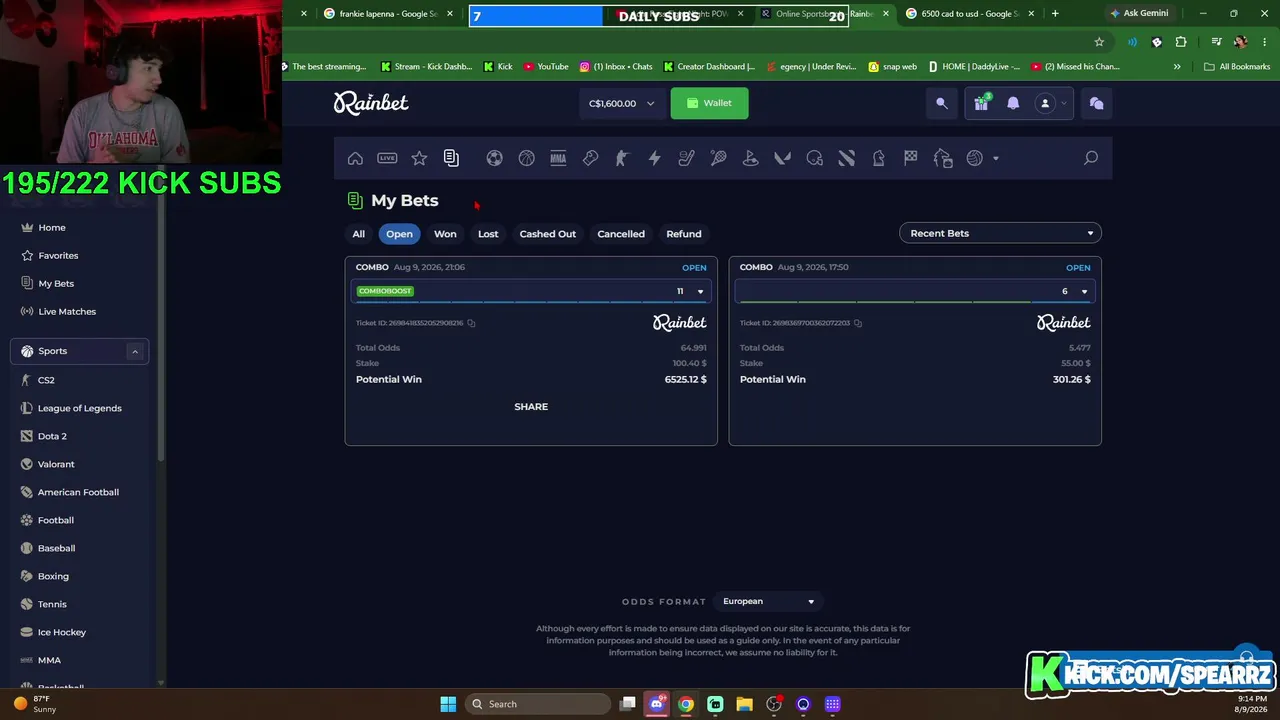Select the Open bets filter
Screen dimensions: 1280x720
point(399,234)
